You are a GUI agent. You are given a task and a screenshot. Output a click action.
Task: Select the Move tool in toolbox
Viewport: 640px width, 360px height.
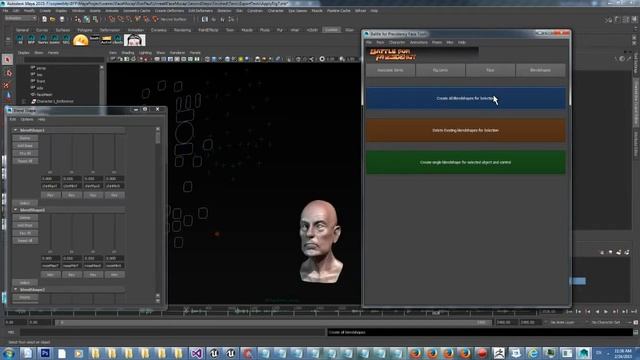[x=7, y=96]
